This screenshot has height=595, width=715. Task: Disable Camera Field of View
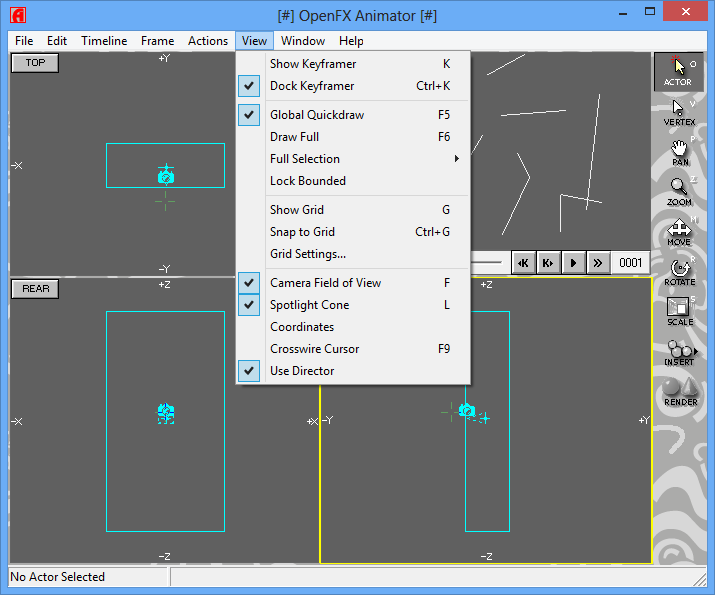(x=353, y=283)
